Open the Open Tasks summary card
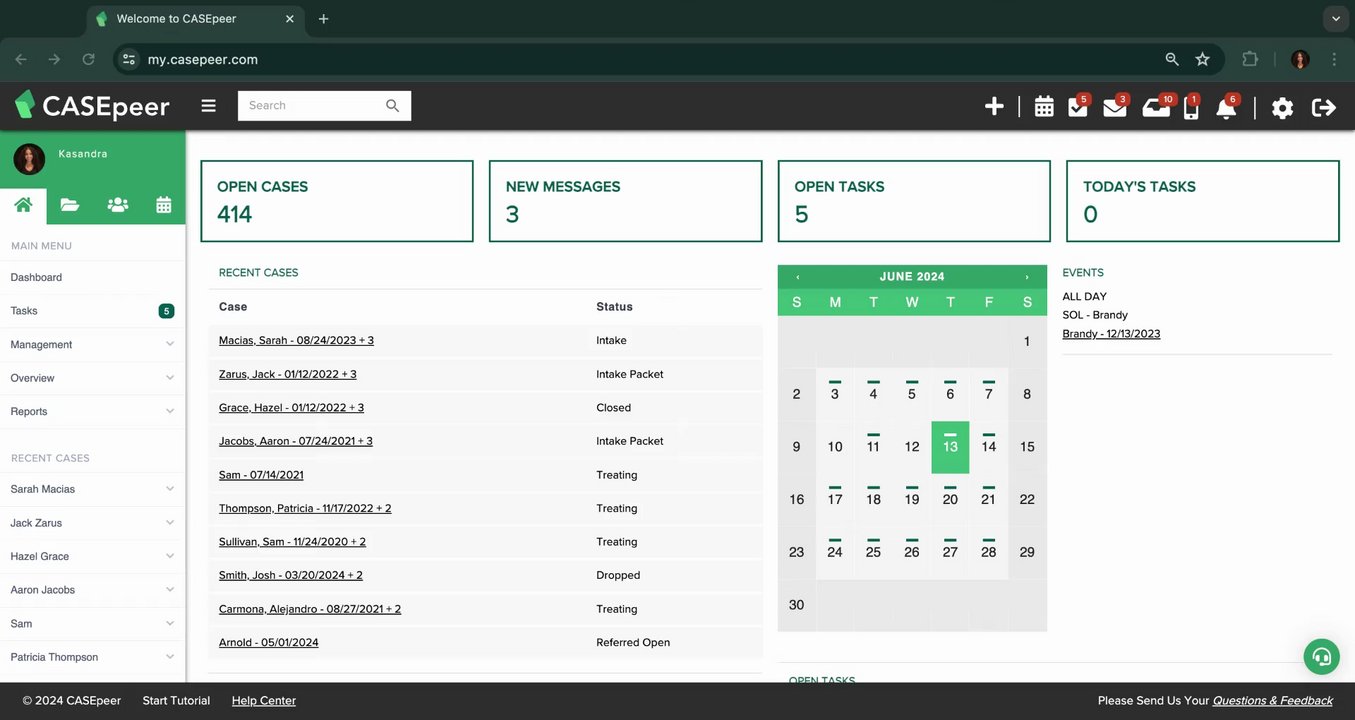This screenshot has width=1355, height=720. pyautogui.click(x=914, y=201)
